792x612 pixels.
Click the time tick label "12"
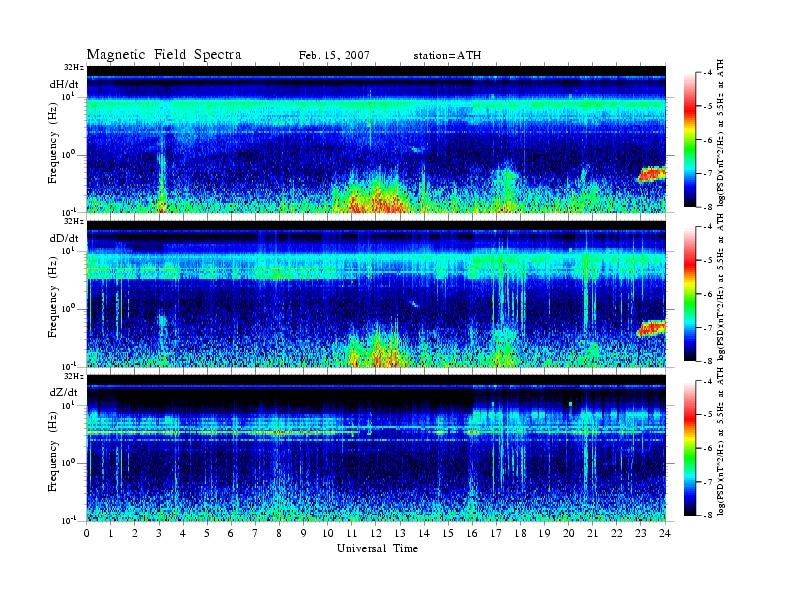click(x=376, y=533)
